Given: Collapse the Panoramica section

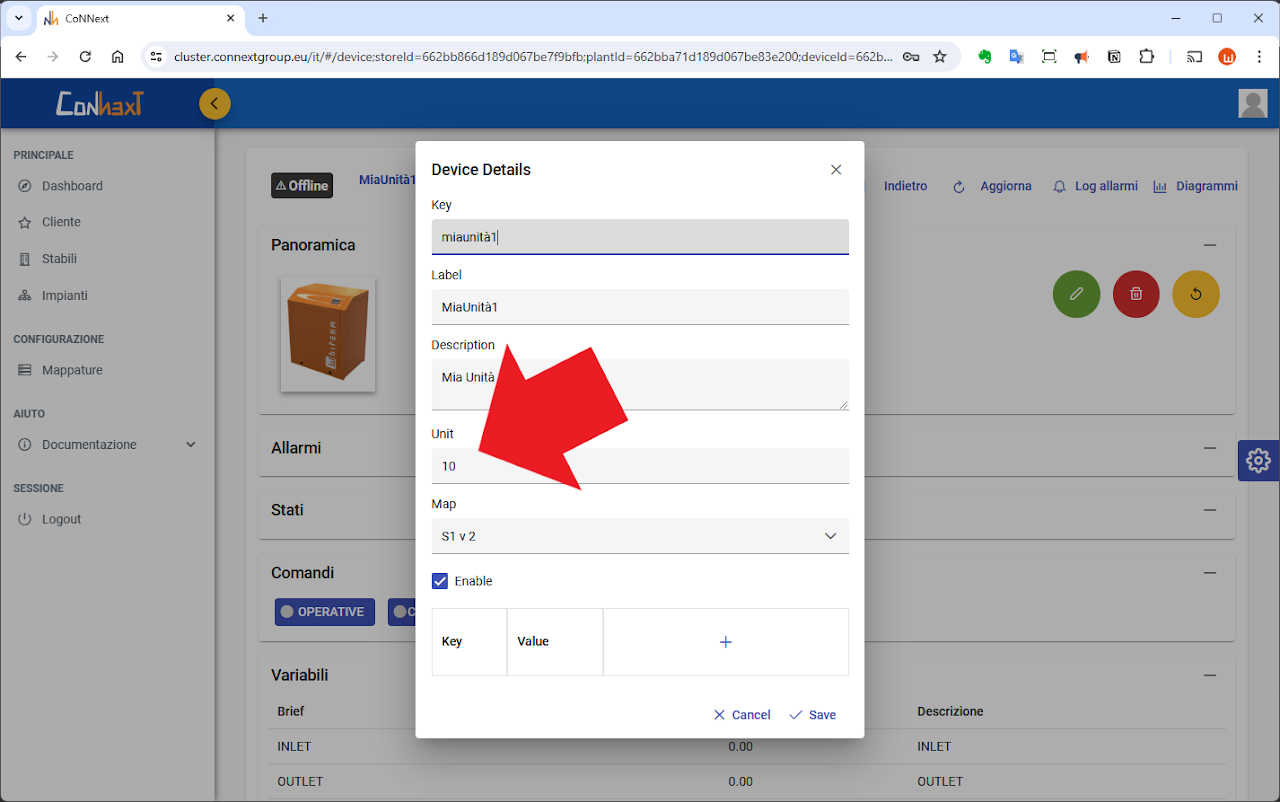Looking at the screenshot, I should (x=1210, y=245).
